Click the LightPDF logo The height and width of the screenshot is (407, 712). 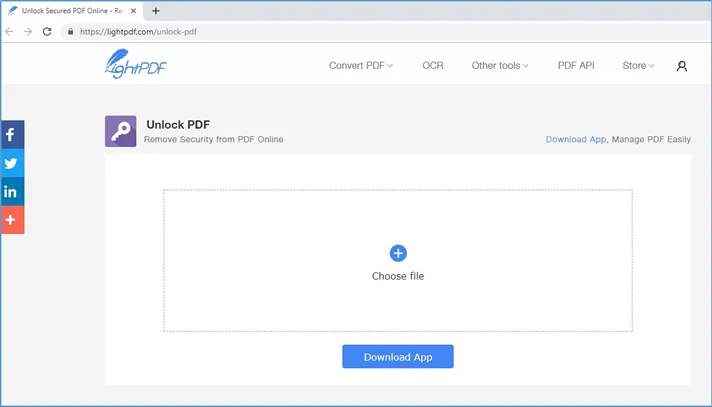[135, 64]
